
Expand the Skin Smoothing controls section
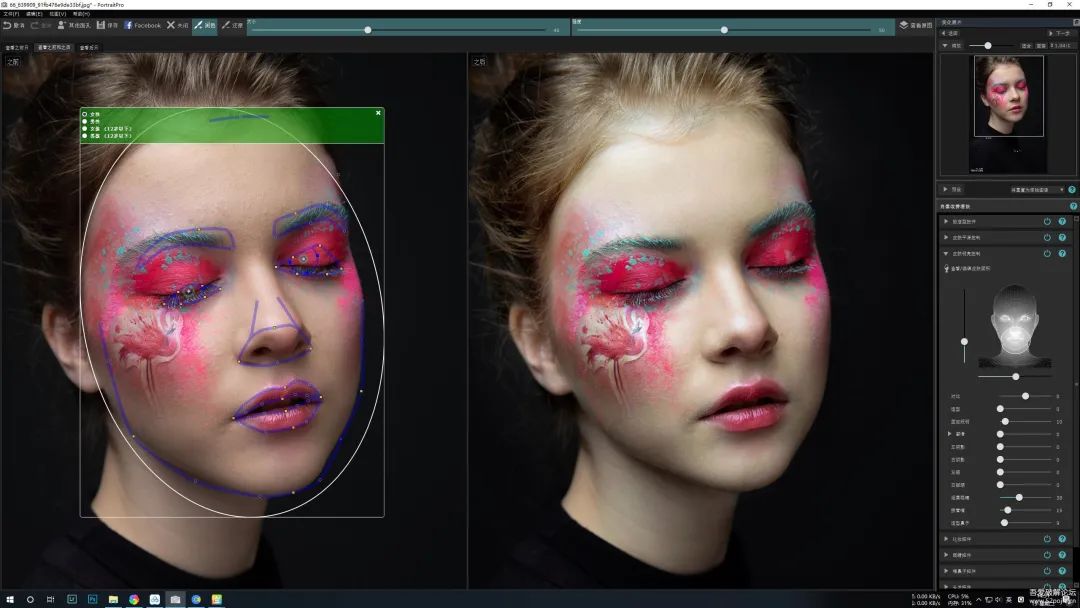946,238
